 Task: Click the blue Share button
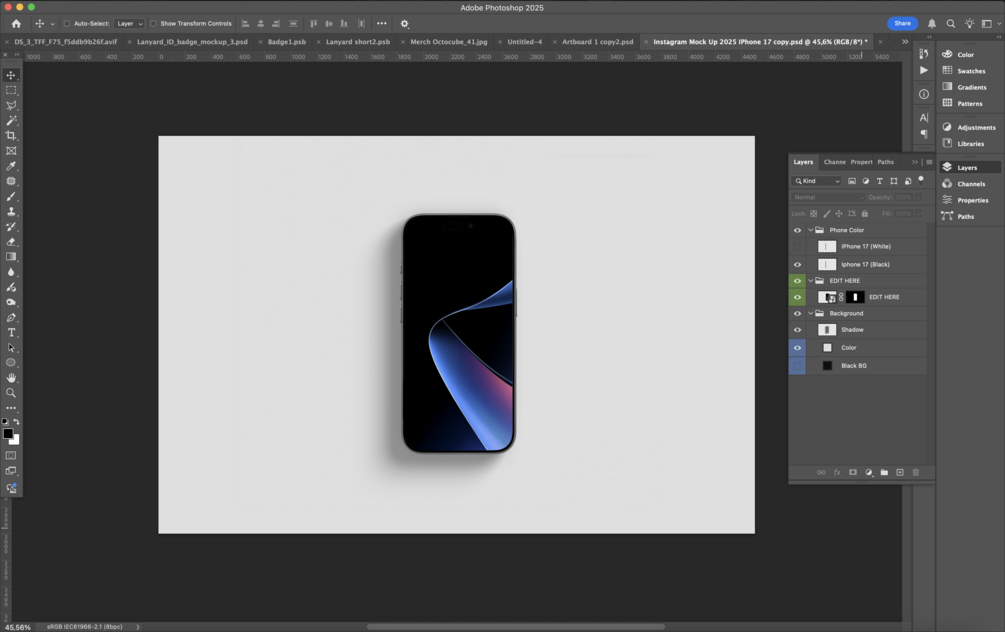click(x=902, y=24)
